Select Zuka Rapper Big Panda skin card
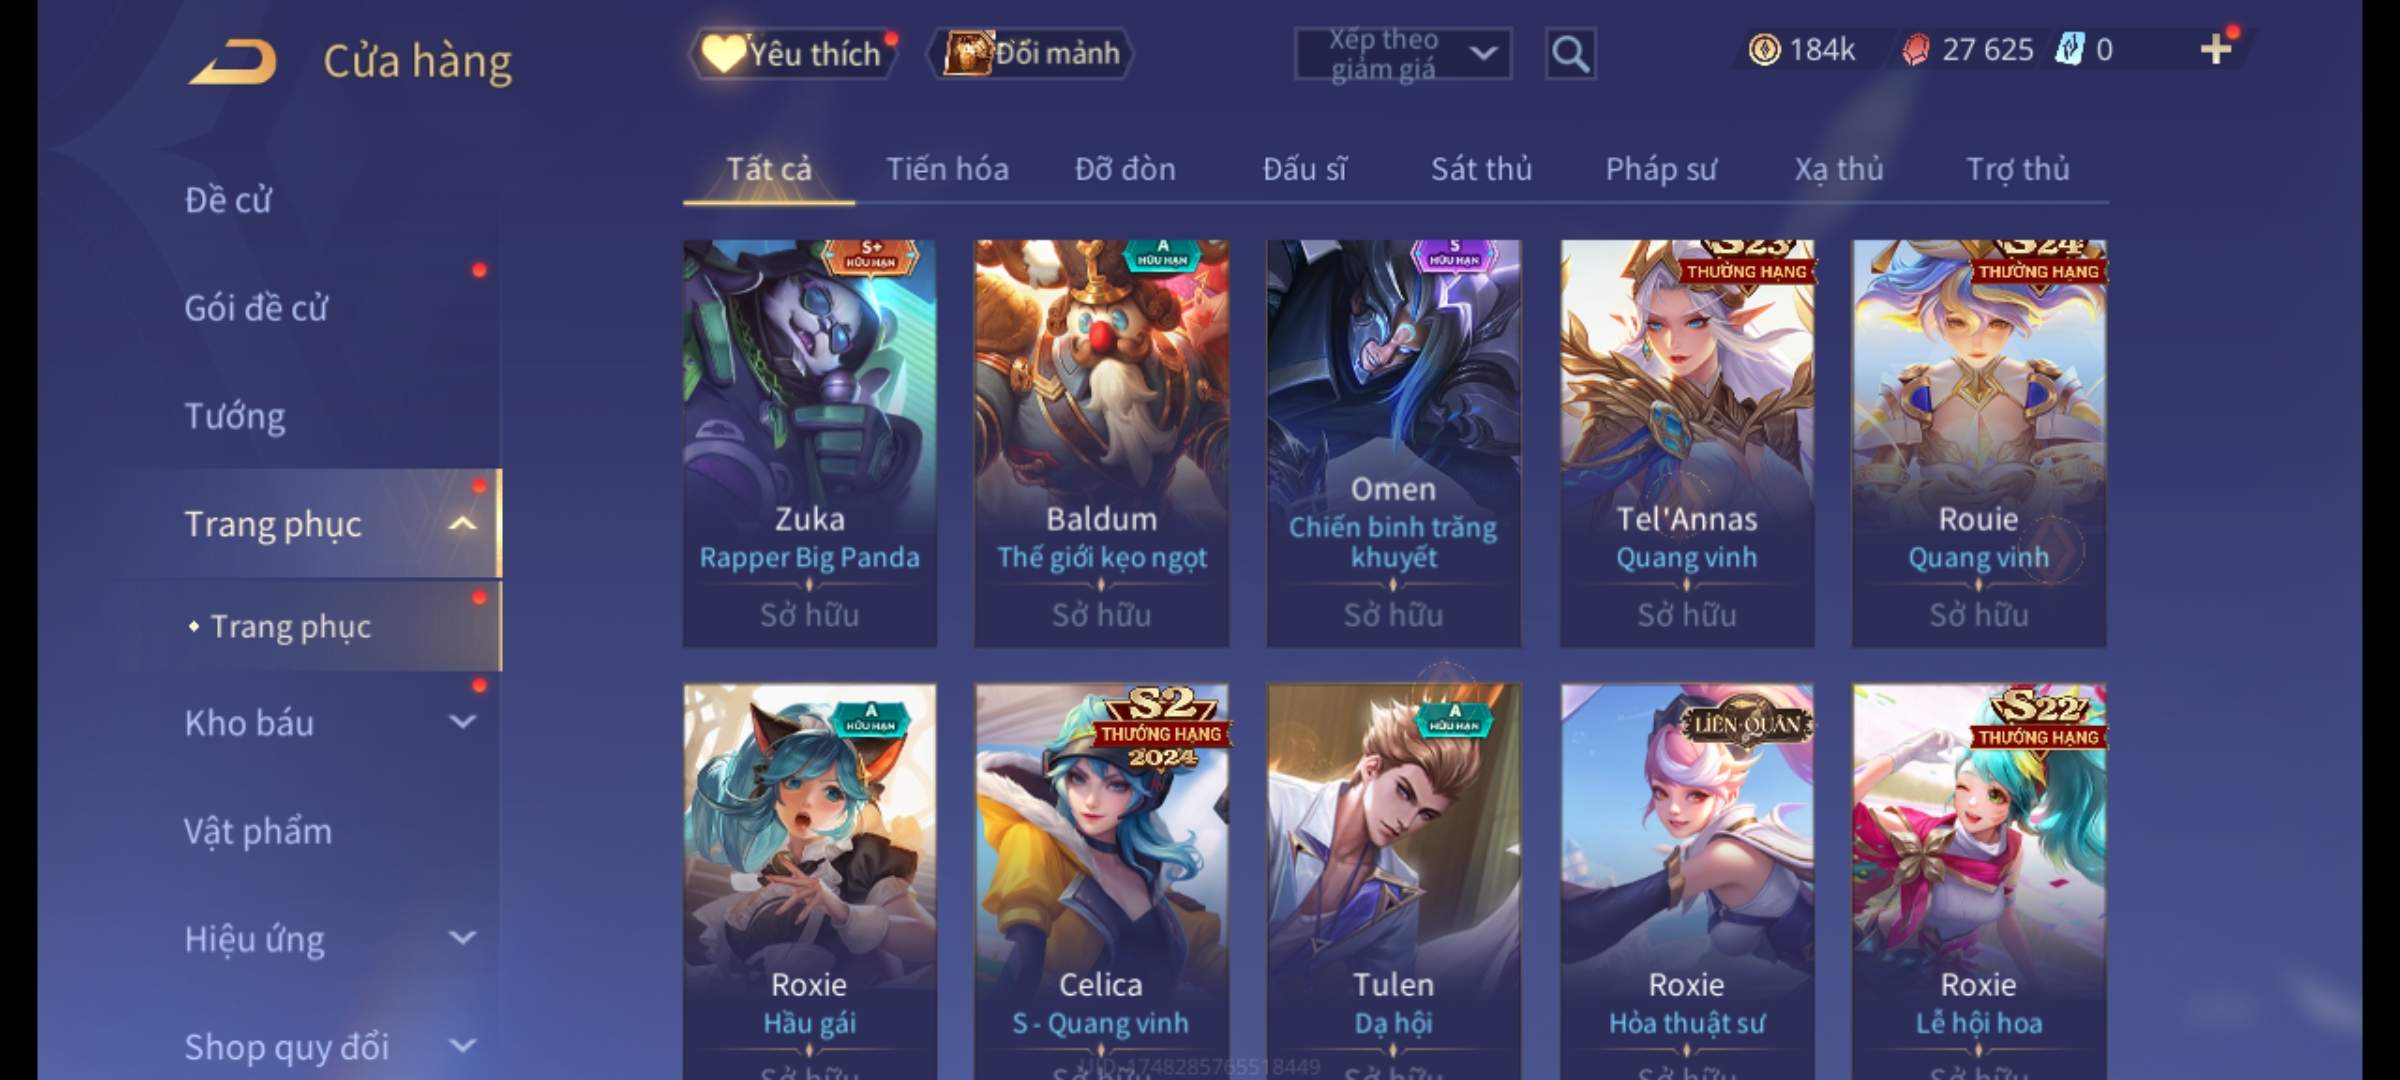Viewport: 2400px width, 1080px height. click(810, 443)
